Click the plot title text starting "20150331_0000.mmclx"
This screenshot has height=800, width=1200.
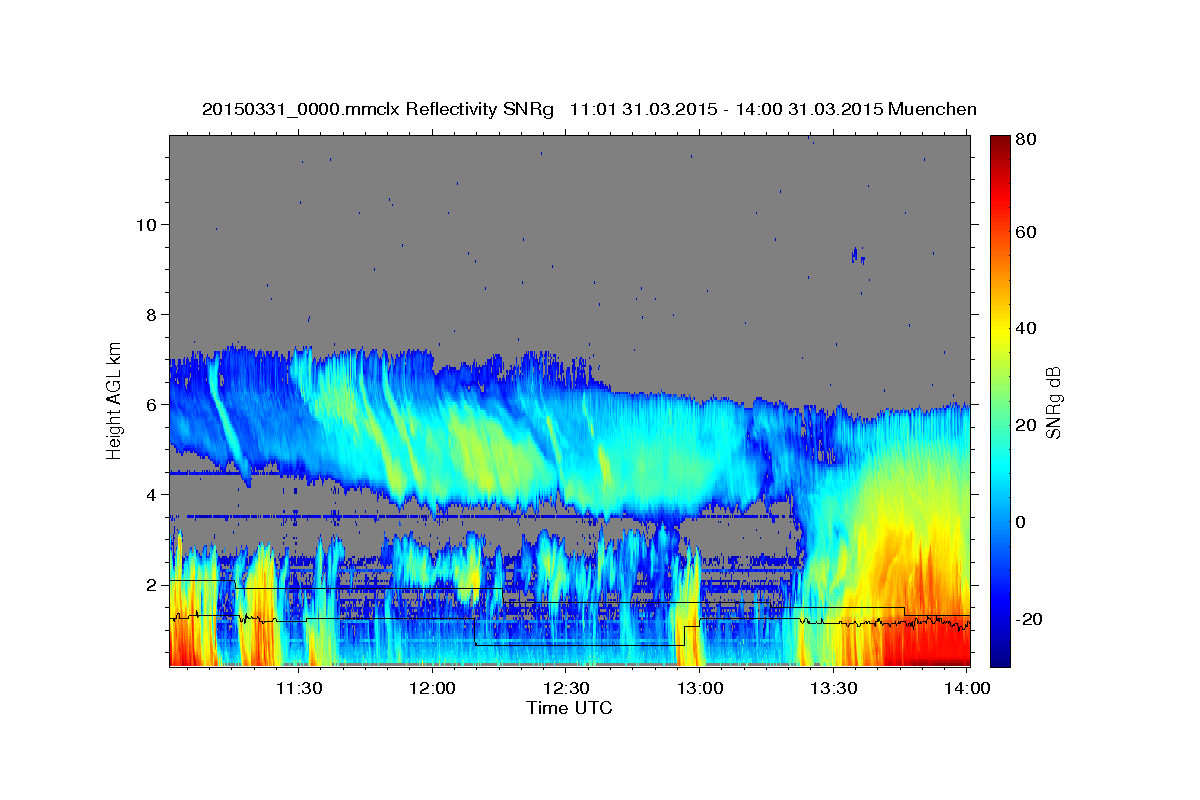(589, 109)
